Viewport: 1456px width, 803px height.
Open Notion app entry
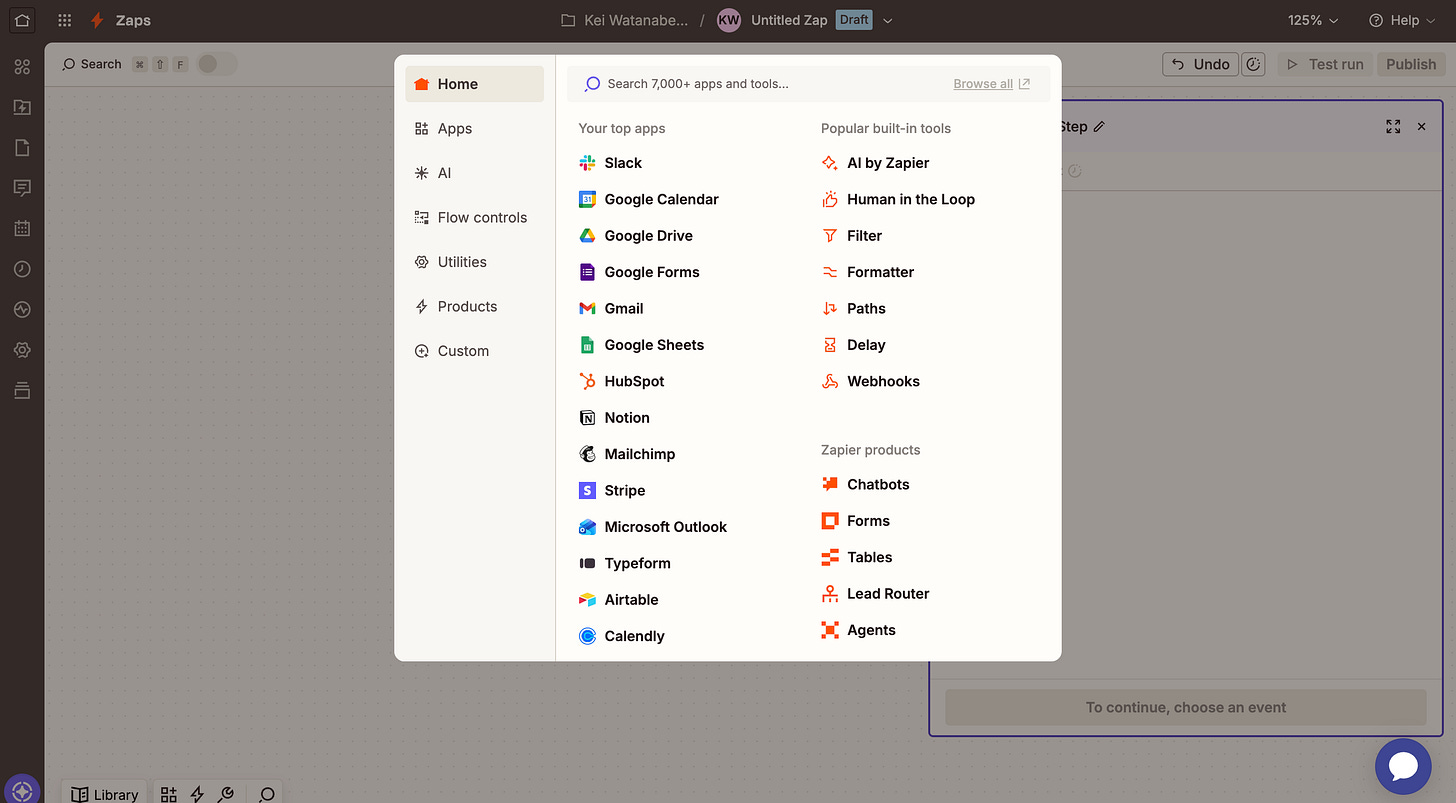pos(614,418)
